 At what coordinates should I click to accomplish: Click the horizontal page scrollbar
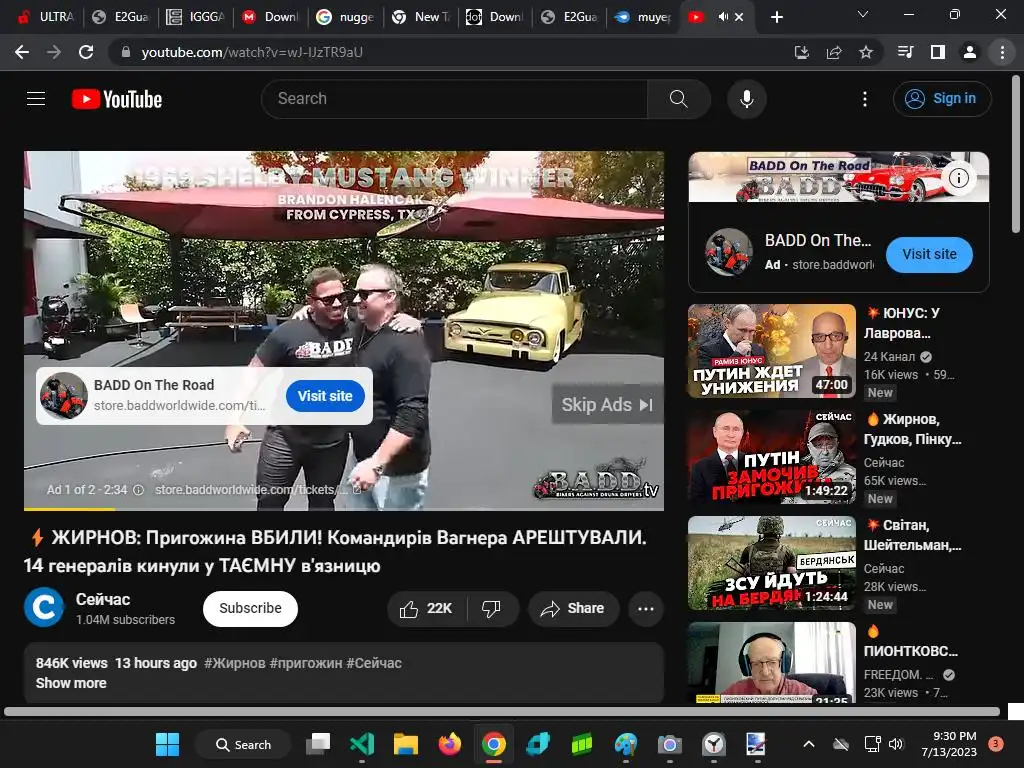[x=502, y=711]
